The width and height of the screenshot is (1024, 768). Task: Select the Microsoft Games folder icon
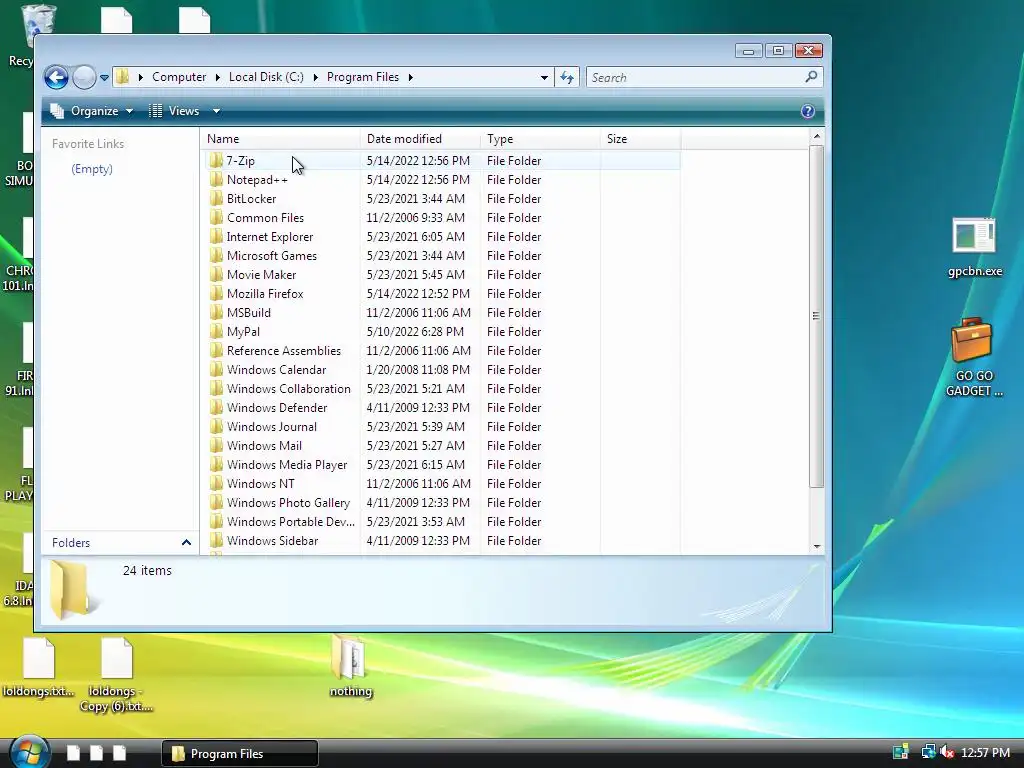coord(216,255)
